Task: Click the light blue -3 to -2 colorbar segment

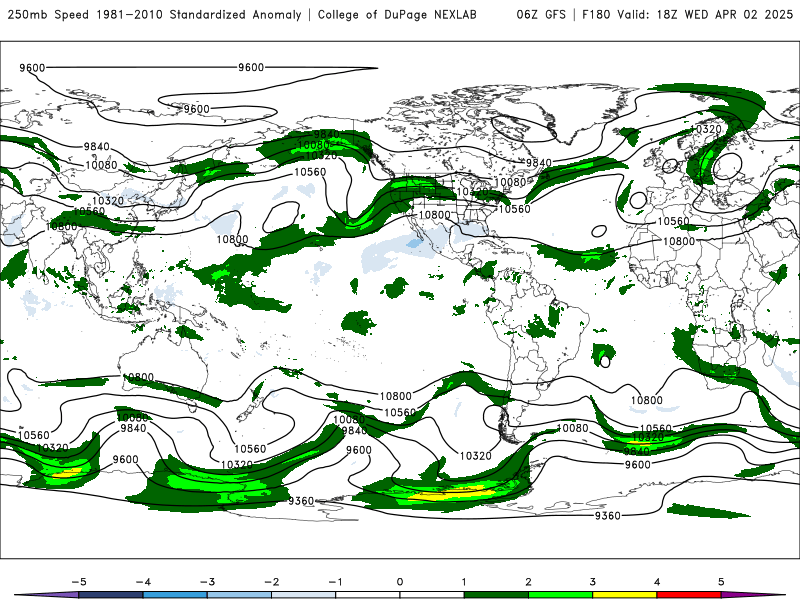Action: coord(239,595)
